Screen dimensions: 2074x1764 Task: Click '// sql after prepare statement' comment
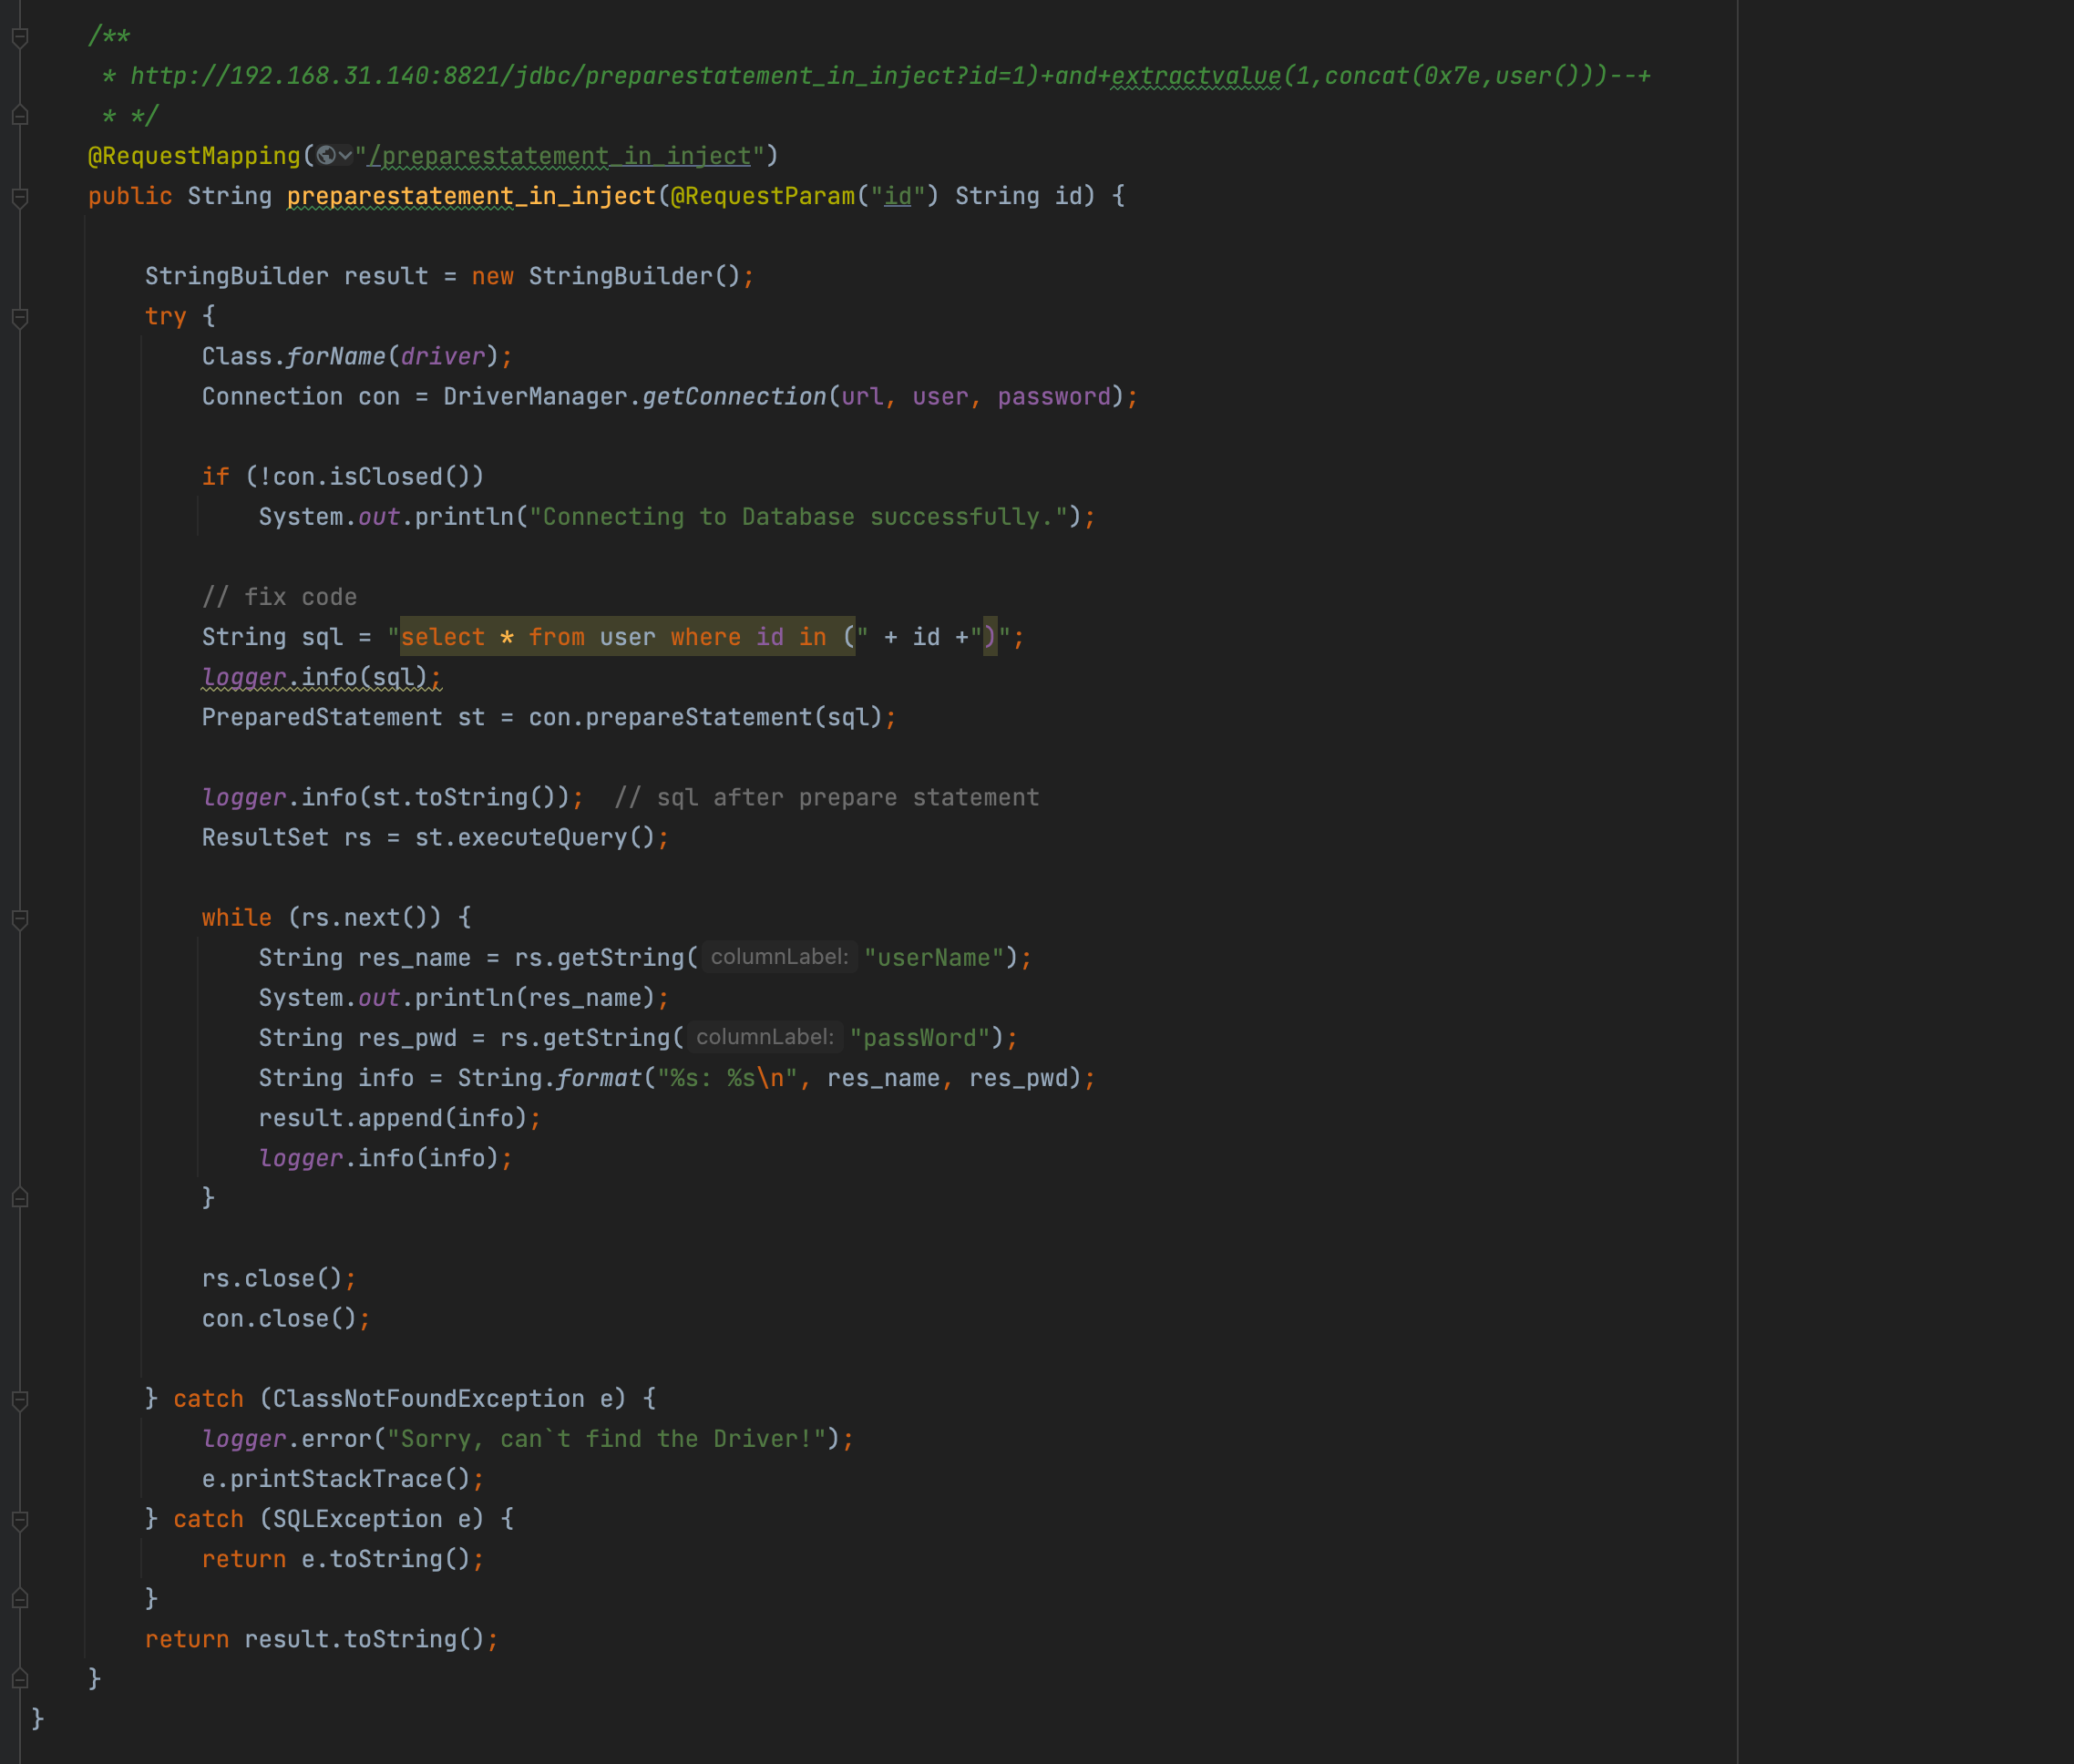tap(827, 798)
